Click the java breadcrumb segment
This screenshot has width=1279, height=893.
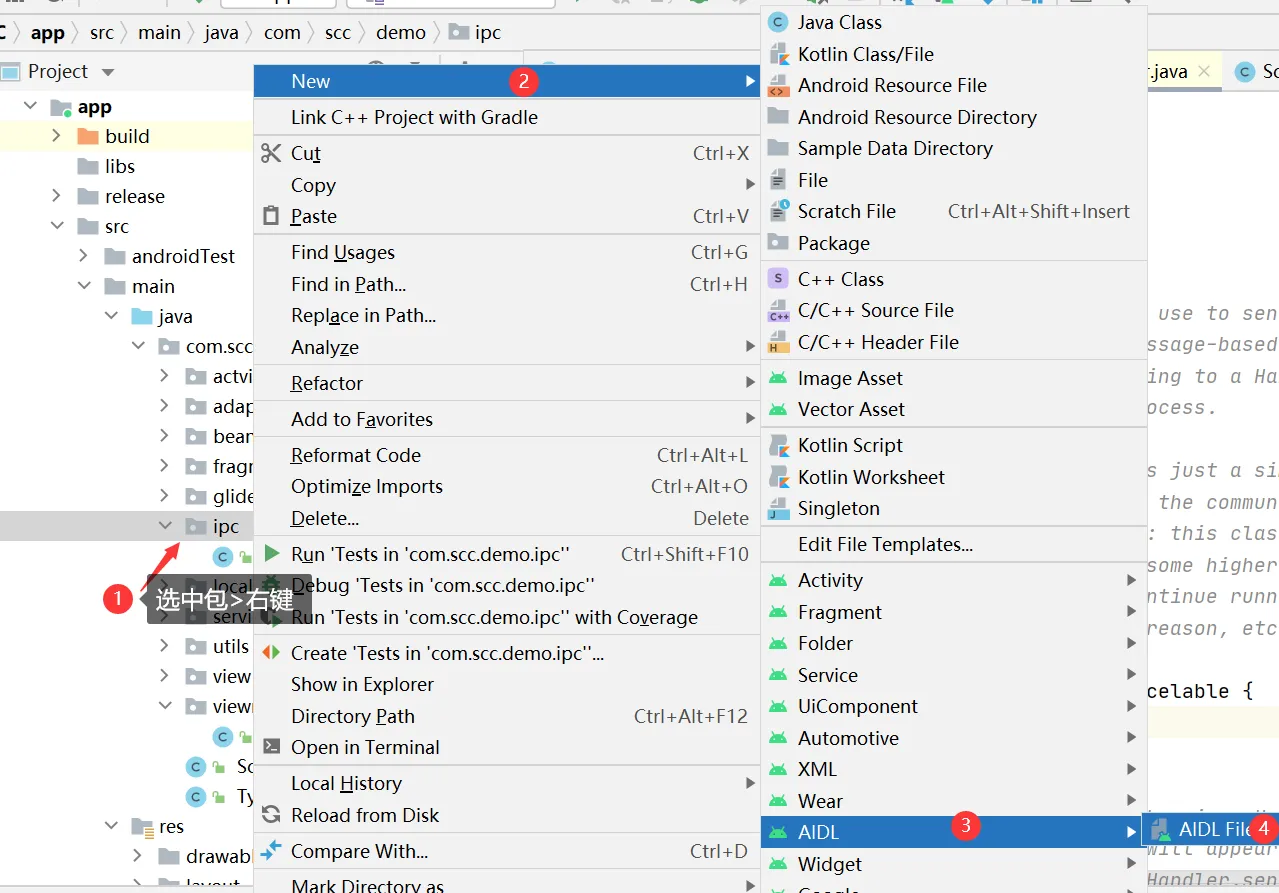pos(221,32)
